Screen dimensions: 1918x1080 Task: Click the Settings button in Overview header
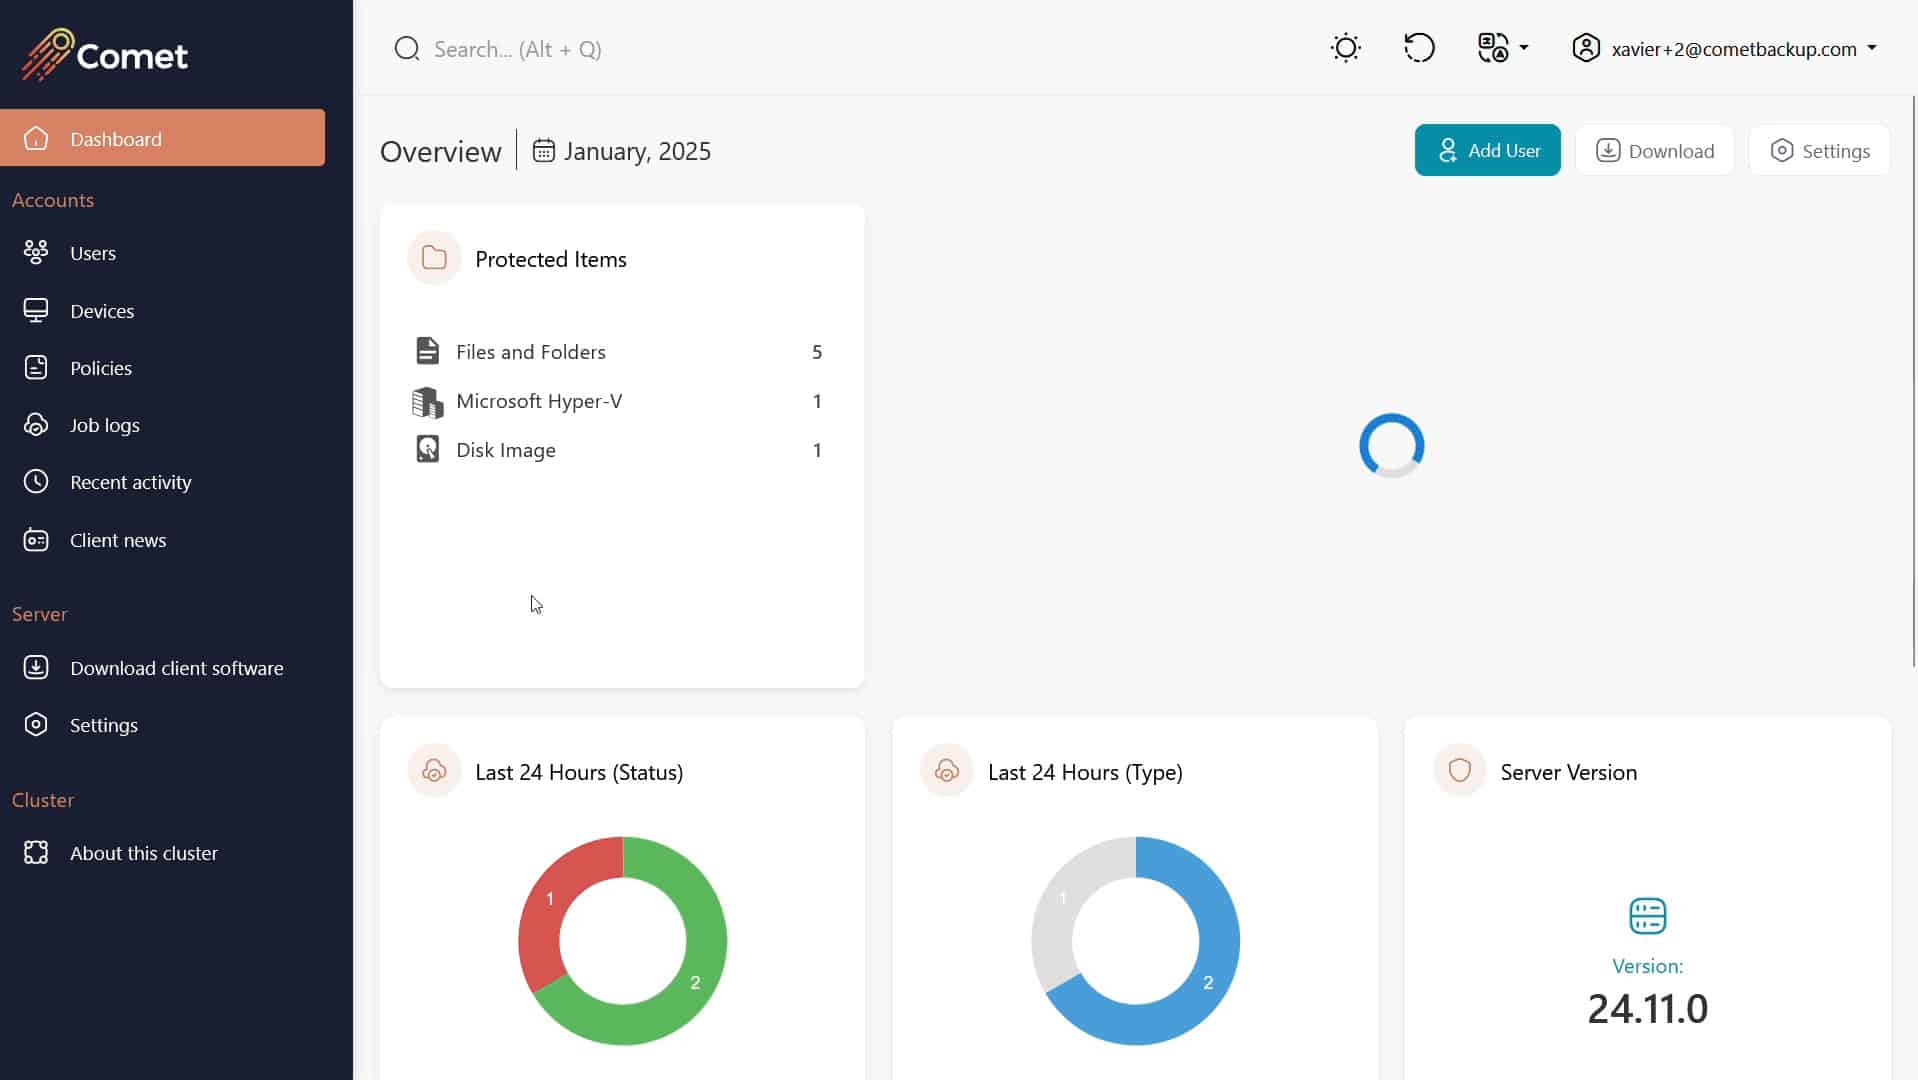tap(1819, 150)
